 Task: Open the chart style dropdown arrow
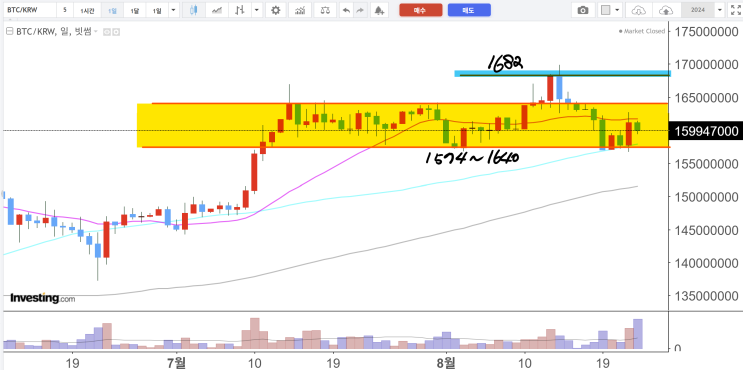pos(256,10)
